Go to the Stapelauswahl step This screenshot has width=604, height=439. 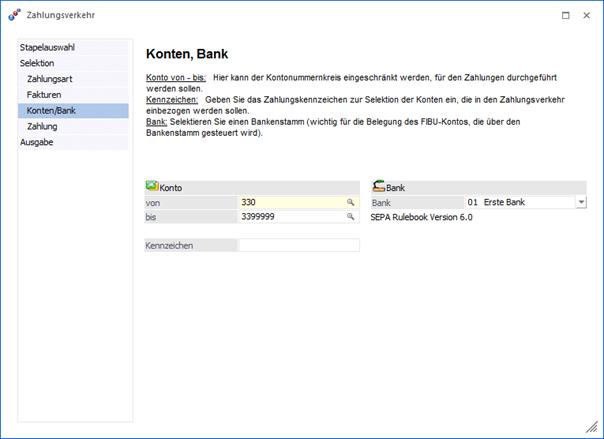click(48, 47)
